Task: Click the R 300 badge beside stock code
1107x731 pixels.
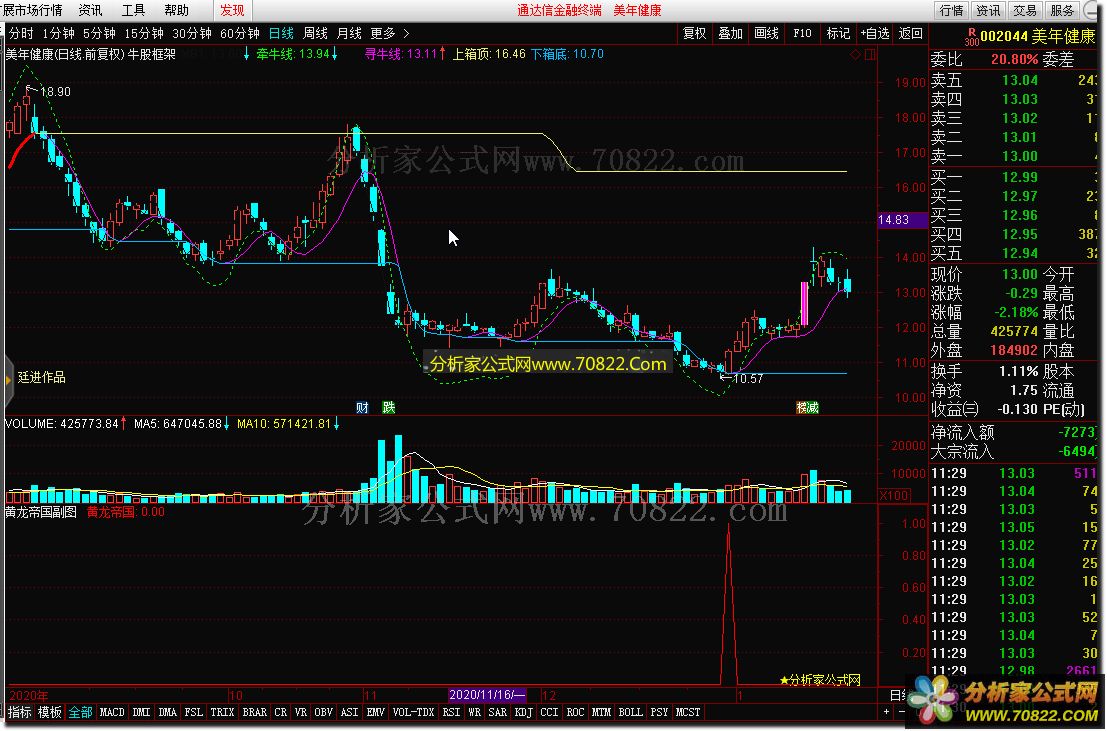Action: coord(972,37)
